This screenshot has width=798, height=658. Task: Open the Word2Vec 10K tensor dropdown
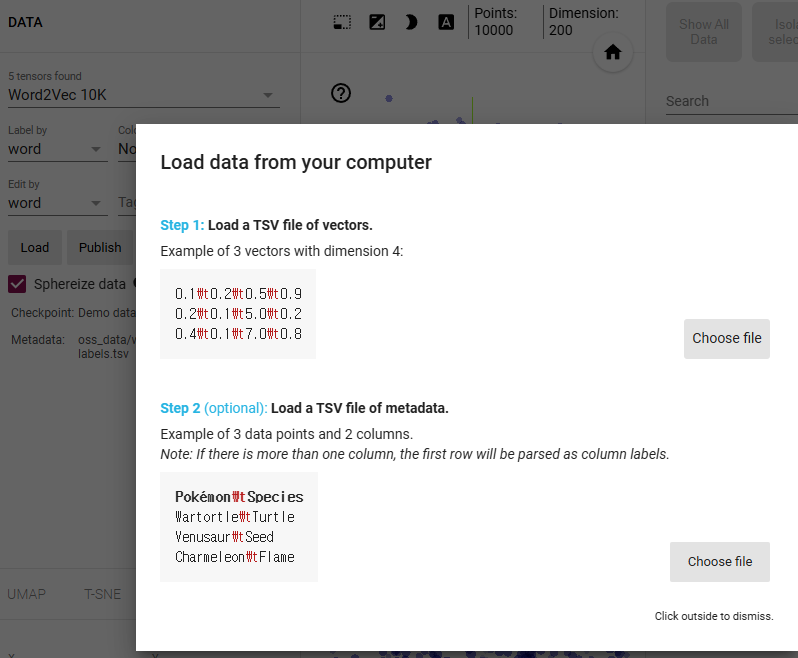click(x=144, y=95)
